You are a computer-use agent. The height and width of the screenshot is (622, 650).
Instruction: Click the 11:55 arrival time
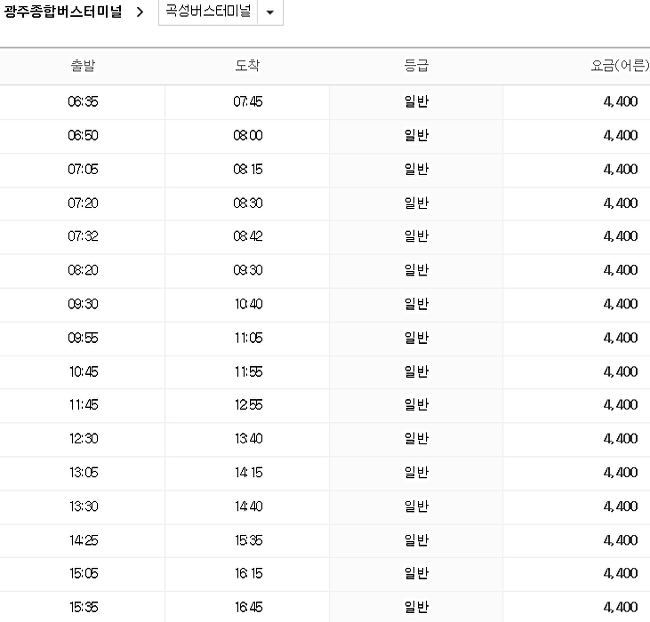click(x=249, y=372)
